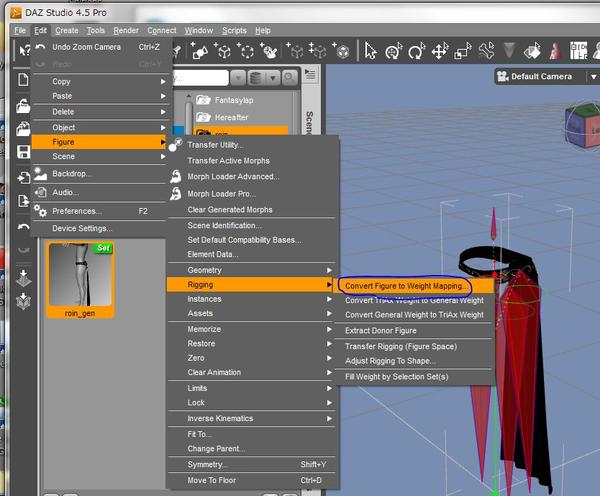
Task: Click the Import document icon in left toolbar
Action: (23, 178)
